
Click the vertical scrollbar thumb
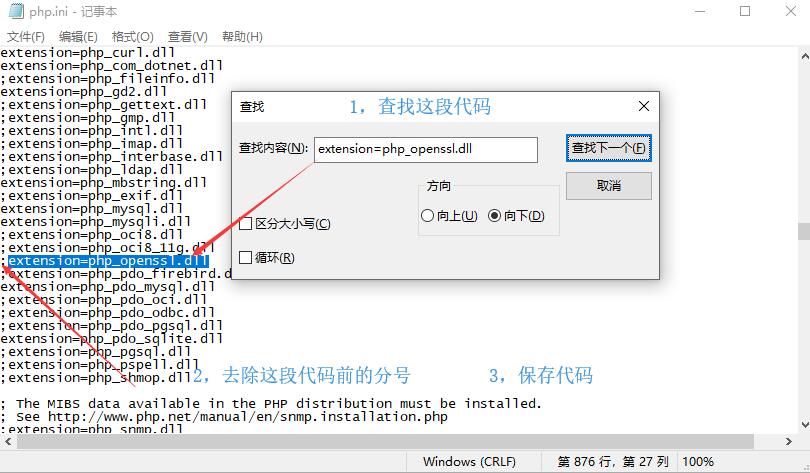803,231
